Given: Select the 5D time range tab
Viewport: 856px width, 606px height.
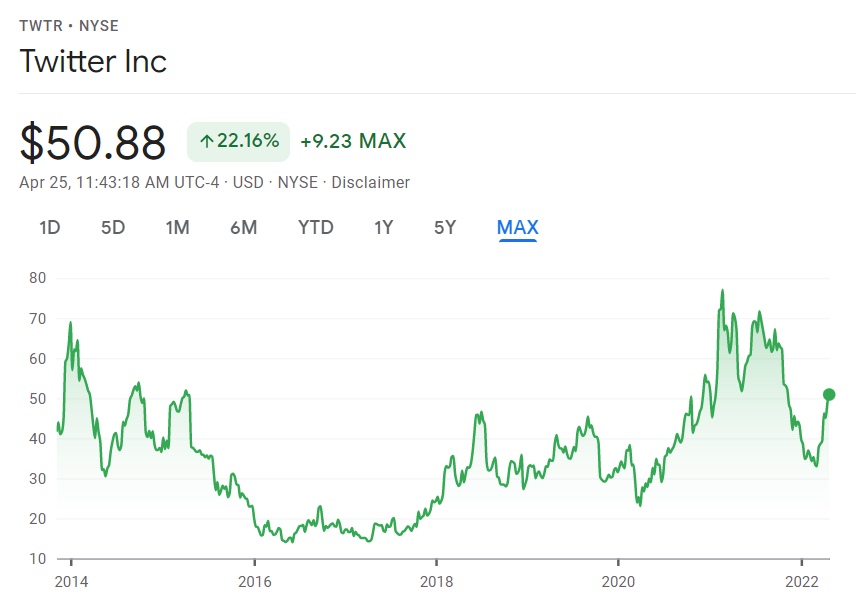Looking at the screenshot, I should [x=113, y=227].
